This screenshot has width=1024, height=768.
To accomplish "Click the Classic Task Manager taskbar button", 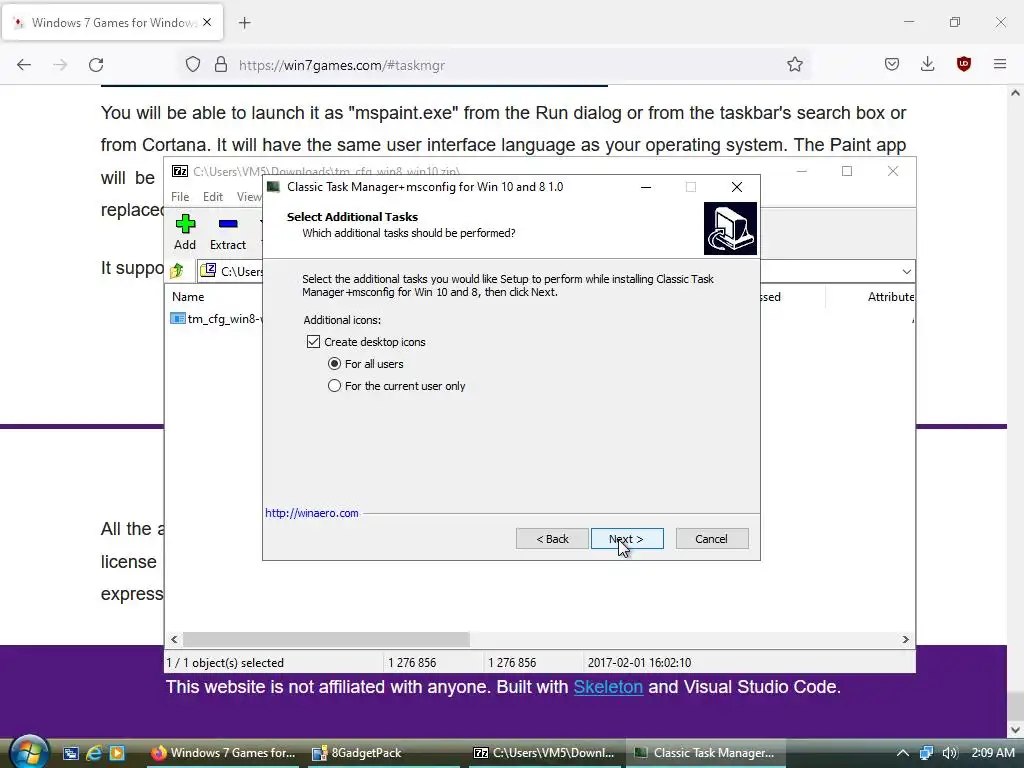I will [707, 753].
